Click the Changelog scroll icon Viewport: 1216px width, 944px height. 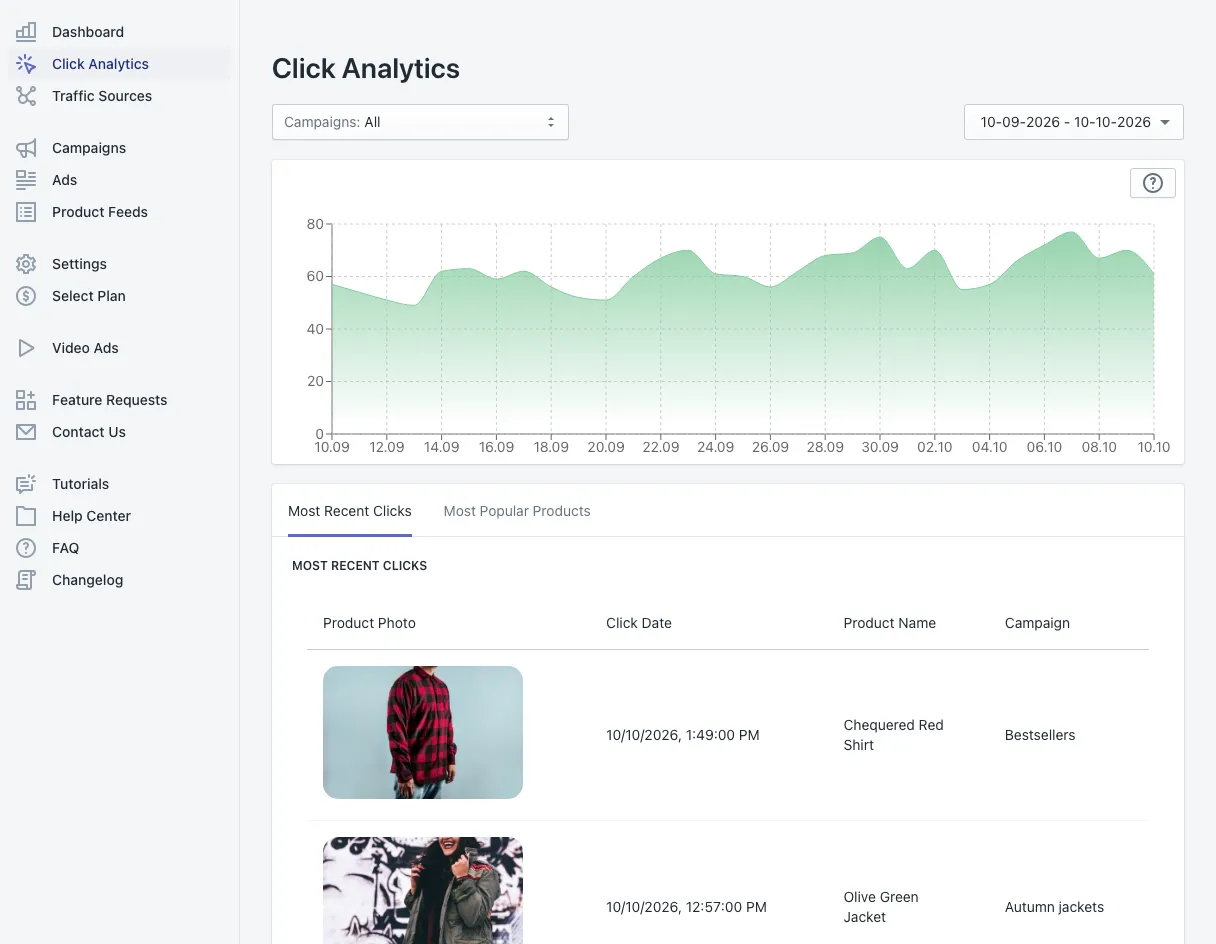tap(26, 580)
